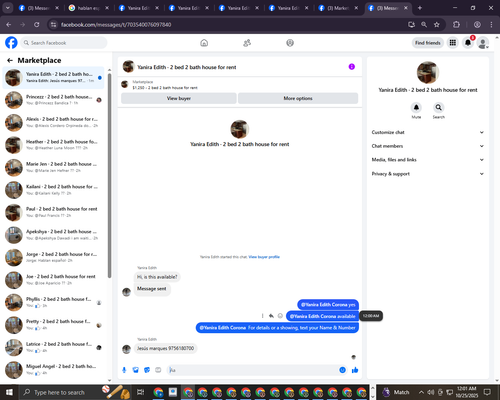The image size is (500, 400).
Task: Open the Latrice conversation
Action: [54, 347]
